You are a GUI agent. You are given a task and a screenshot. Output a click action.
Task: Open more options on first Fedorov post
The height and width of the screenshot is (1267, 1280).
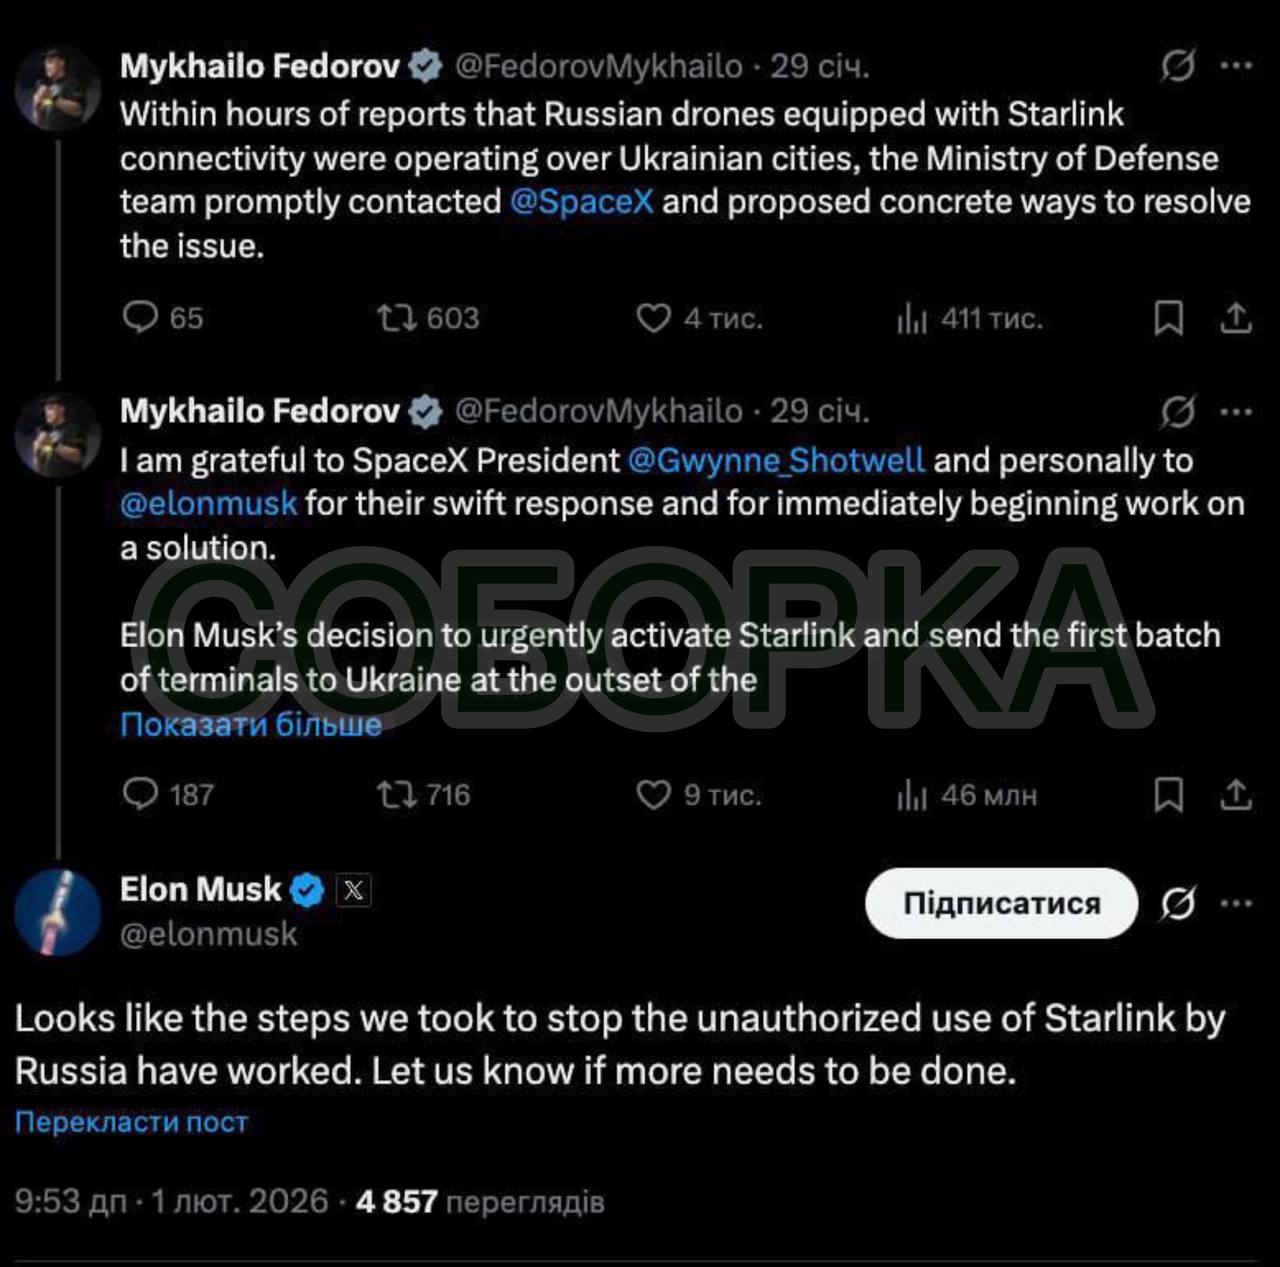coord(1237,66)
